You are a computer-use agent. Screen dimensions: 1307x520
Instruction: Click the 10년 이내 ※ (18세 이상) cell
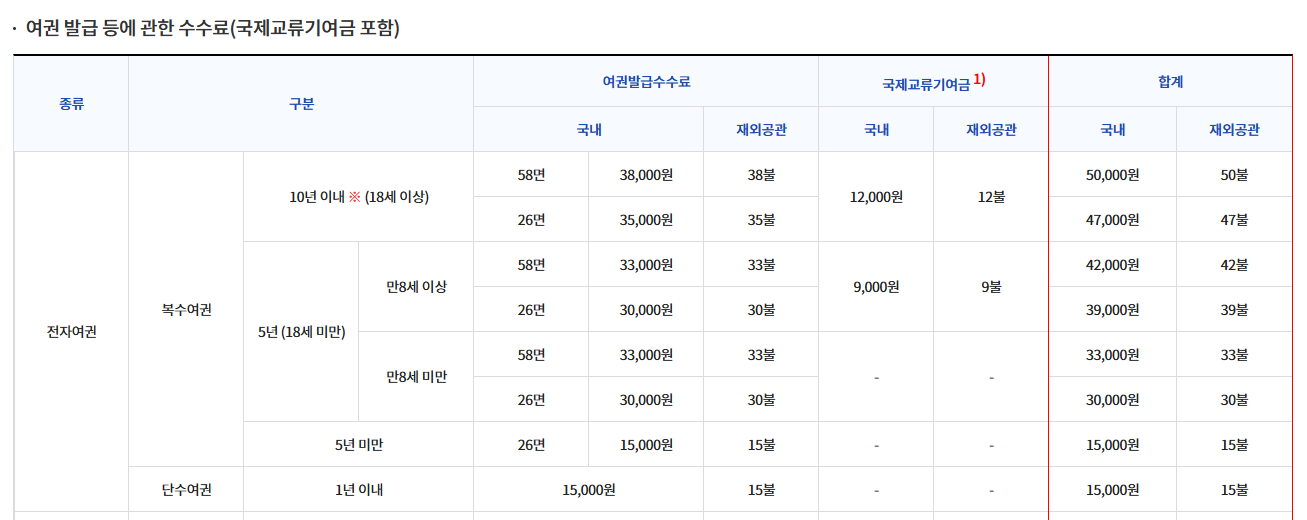tap(359, 197)
